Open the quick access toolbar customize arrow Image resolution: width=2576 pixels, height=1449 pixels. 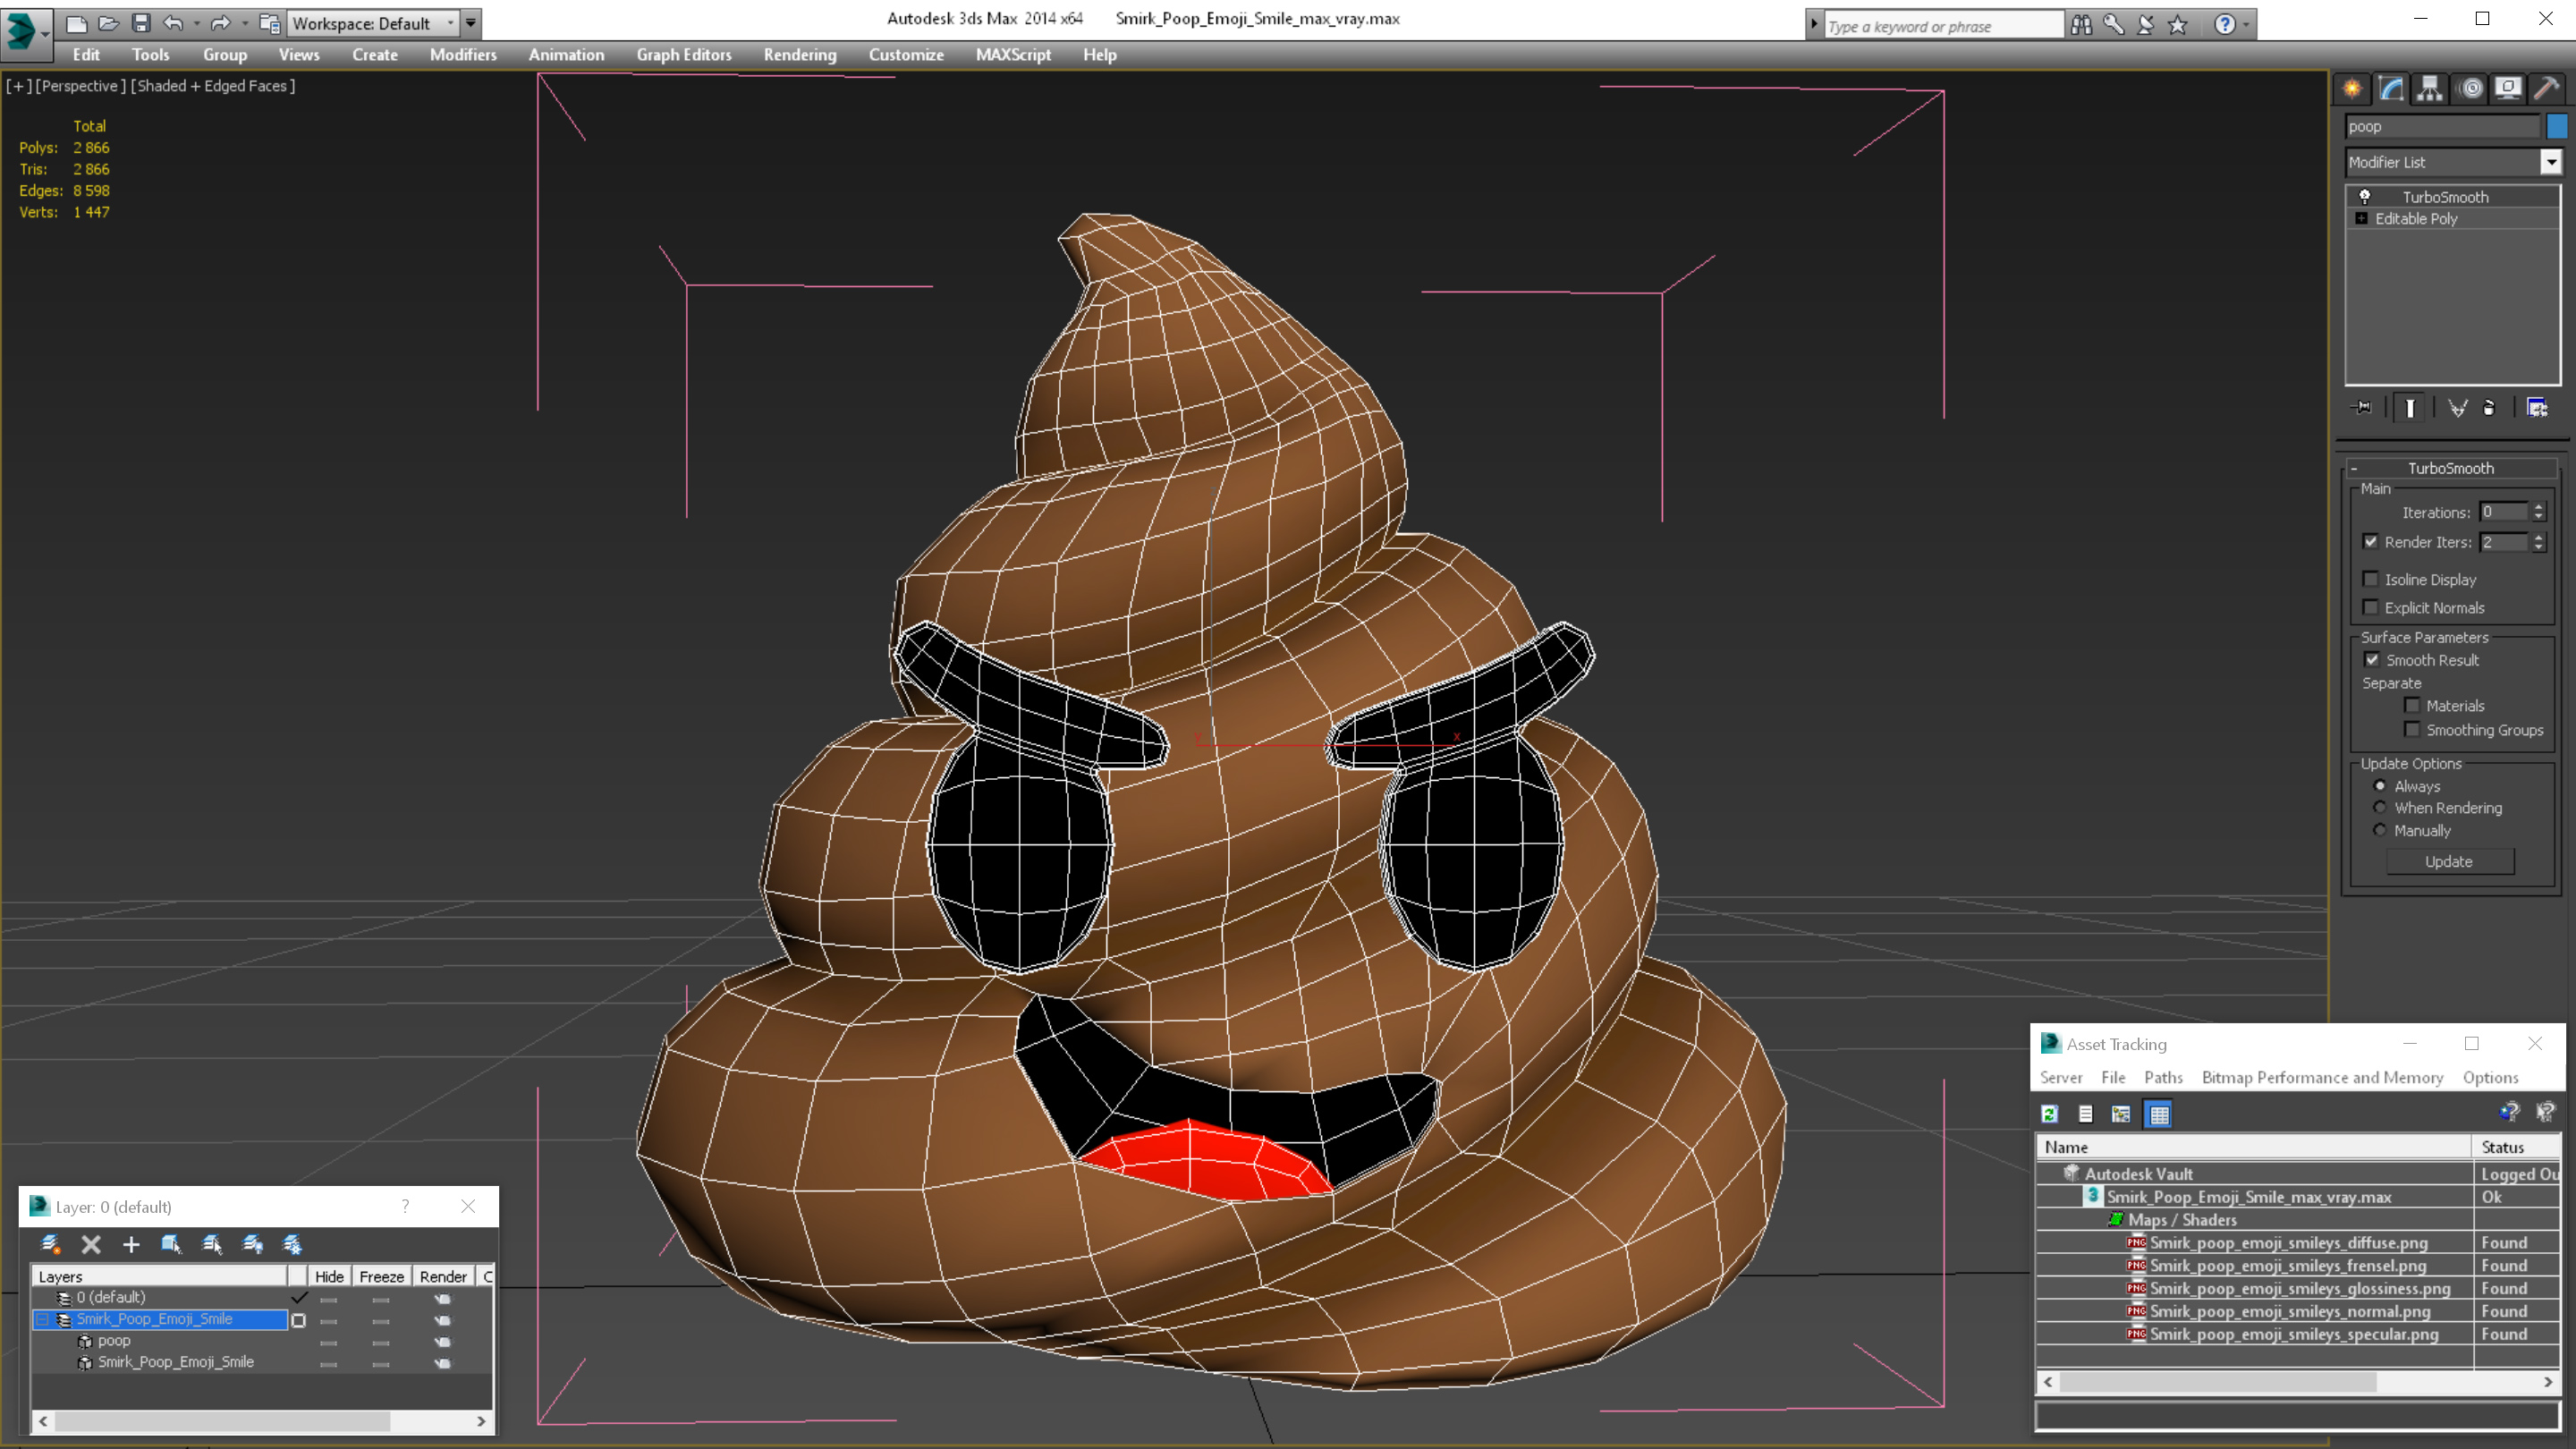click(x=471, y=23)
